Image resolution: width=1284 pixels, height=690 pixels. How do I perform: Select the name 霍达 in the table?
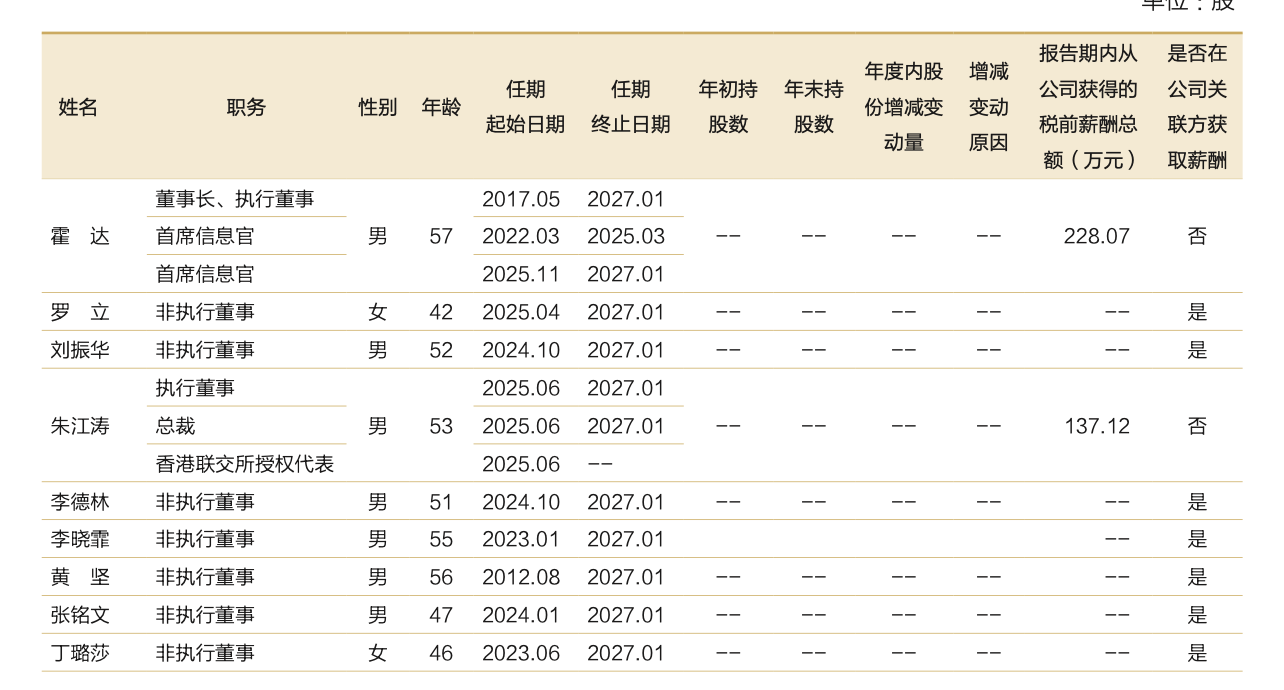coord(80,237)
